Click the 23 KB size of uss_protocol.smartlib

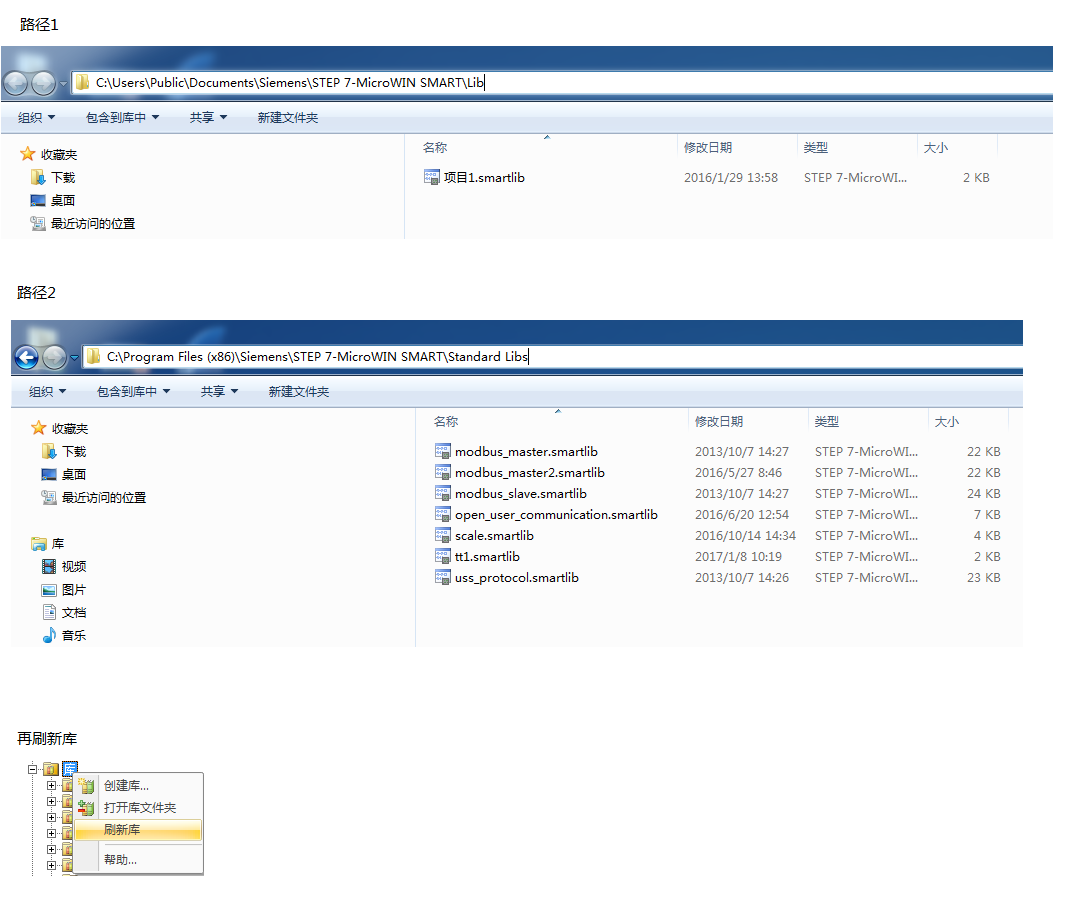click(x=984, y=577)
